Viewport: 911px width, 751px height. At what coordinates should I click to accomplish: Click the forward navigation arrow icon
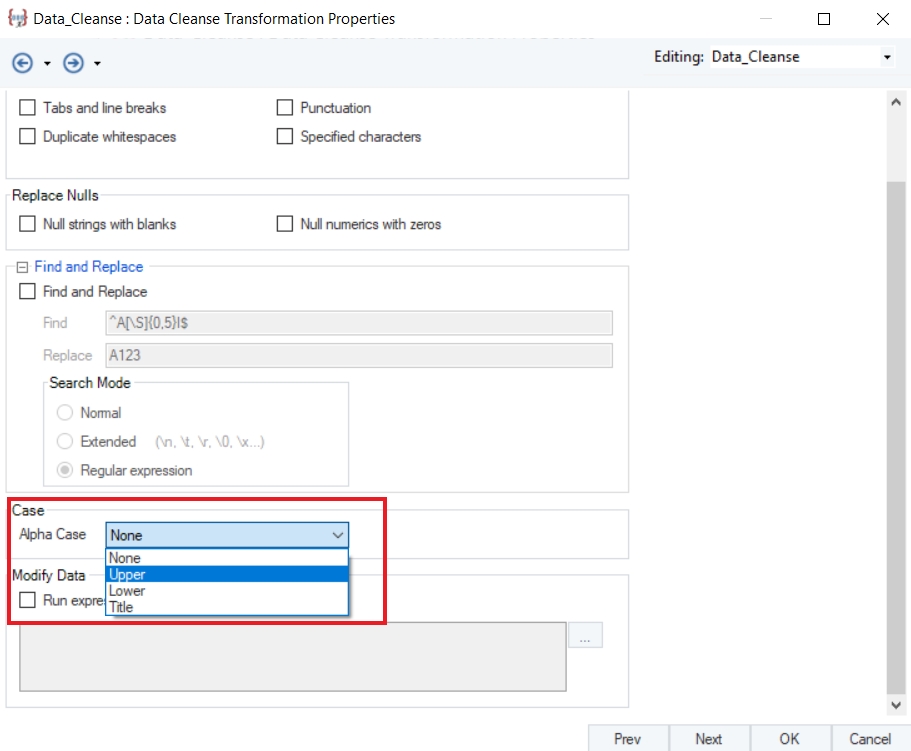point(72,63)
